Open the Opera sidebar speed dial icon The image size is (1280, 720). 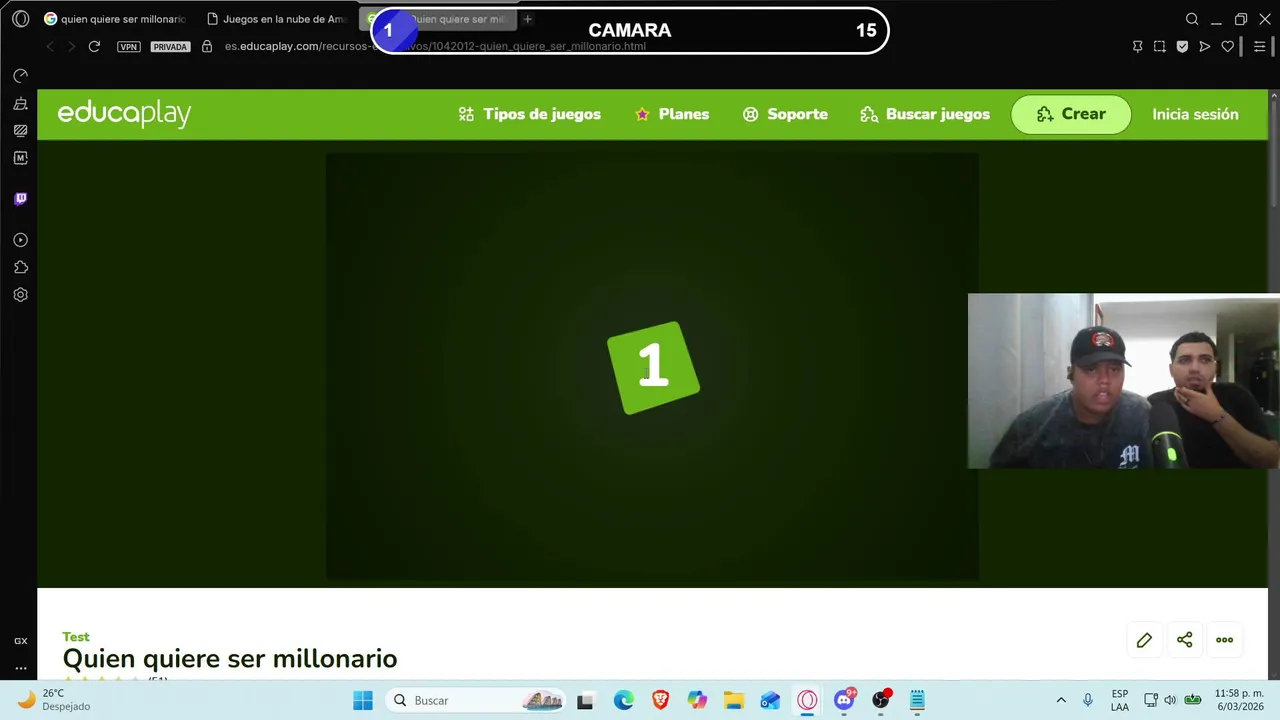pyautogui.click(x=20, y=76)
